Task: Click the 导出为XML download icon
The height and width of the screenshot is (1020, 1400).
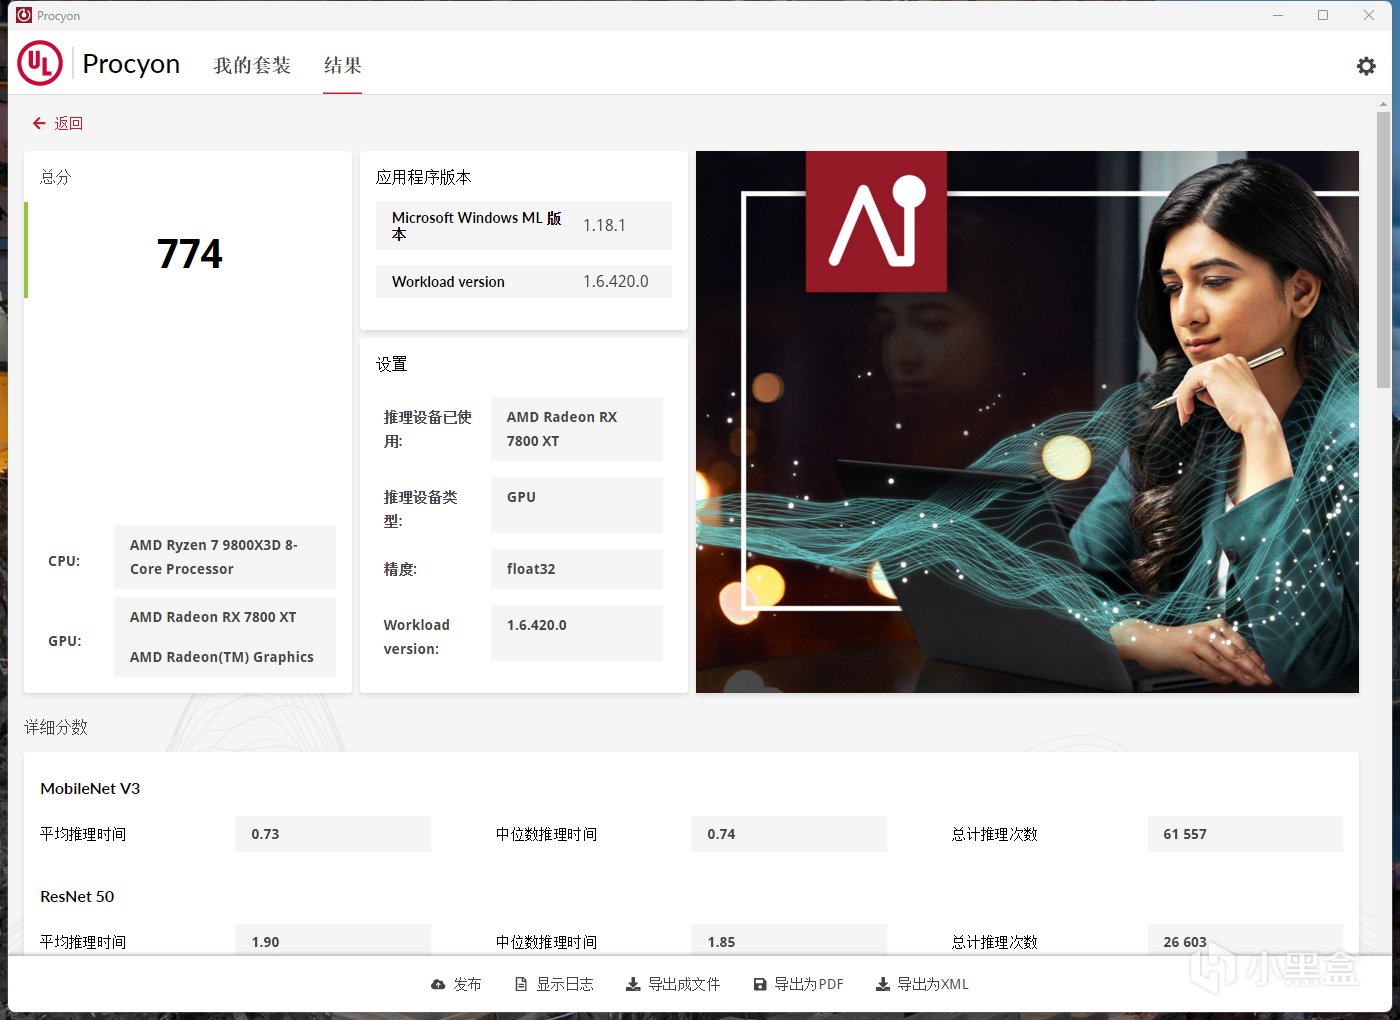Action: 883,984
